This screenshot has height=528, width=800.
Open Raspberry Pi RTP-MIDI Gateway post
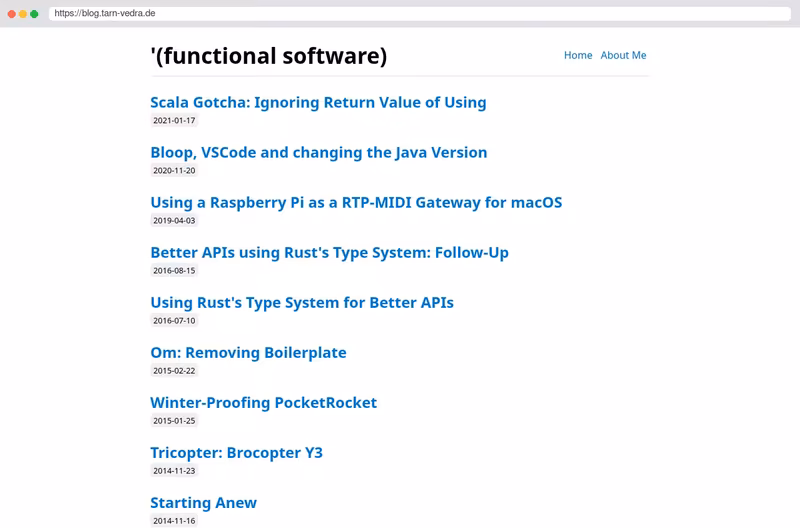click(356, 202)
